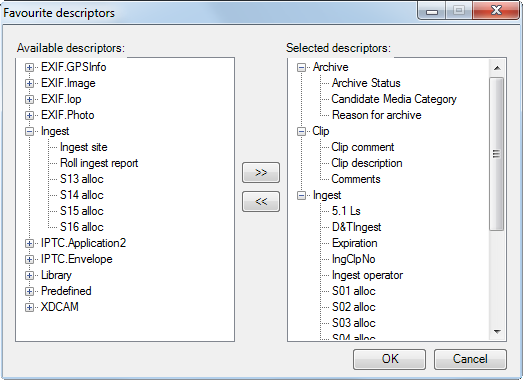Select 'Candidate Media Category' descriptor
This screenshot has height=380, width=523.
tap(394, 99)
